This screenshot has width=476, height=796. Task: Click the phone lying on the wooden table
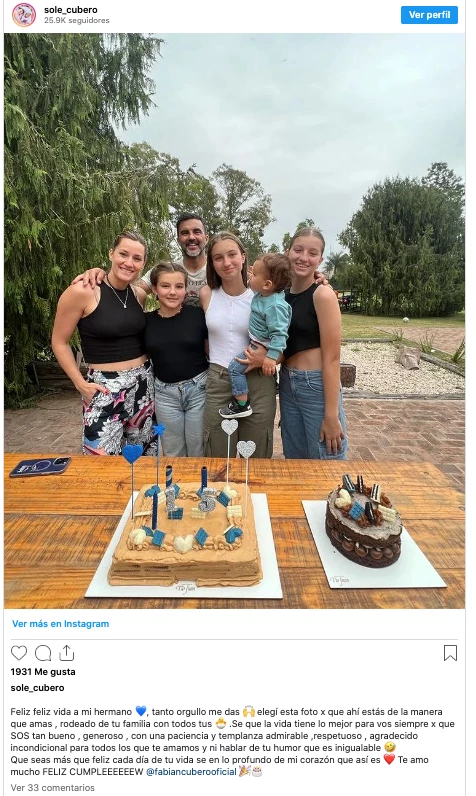(x=40, y=467)
